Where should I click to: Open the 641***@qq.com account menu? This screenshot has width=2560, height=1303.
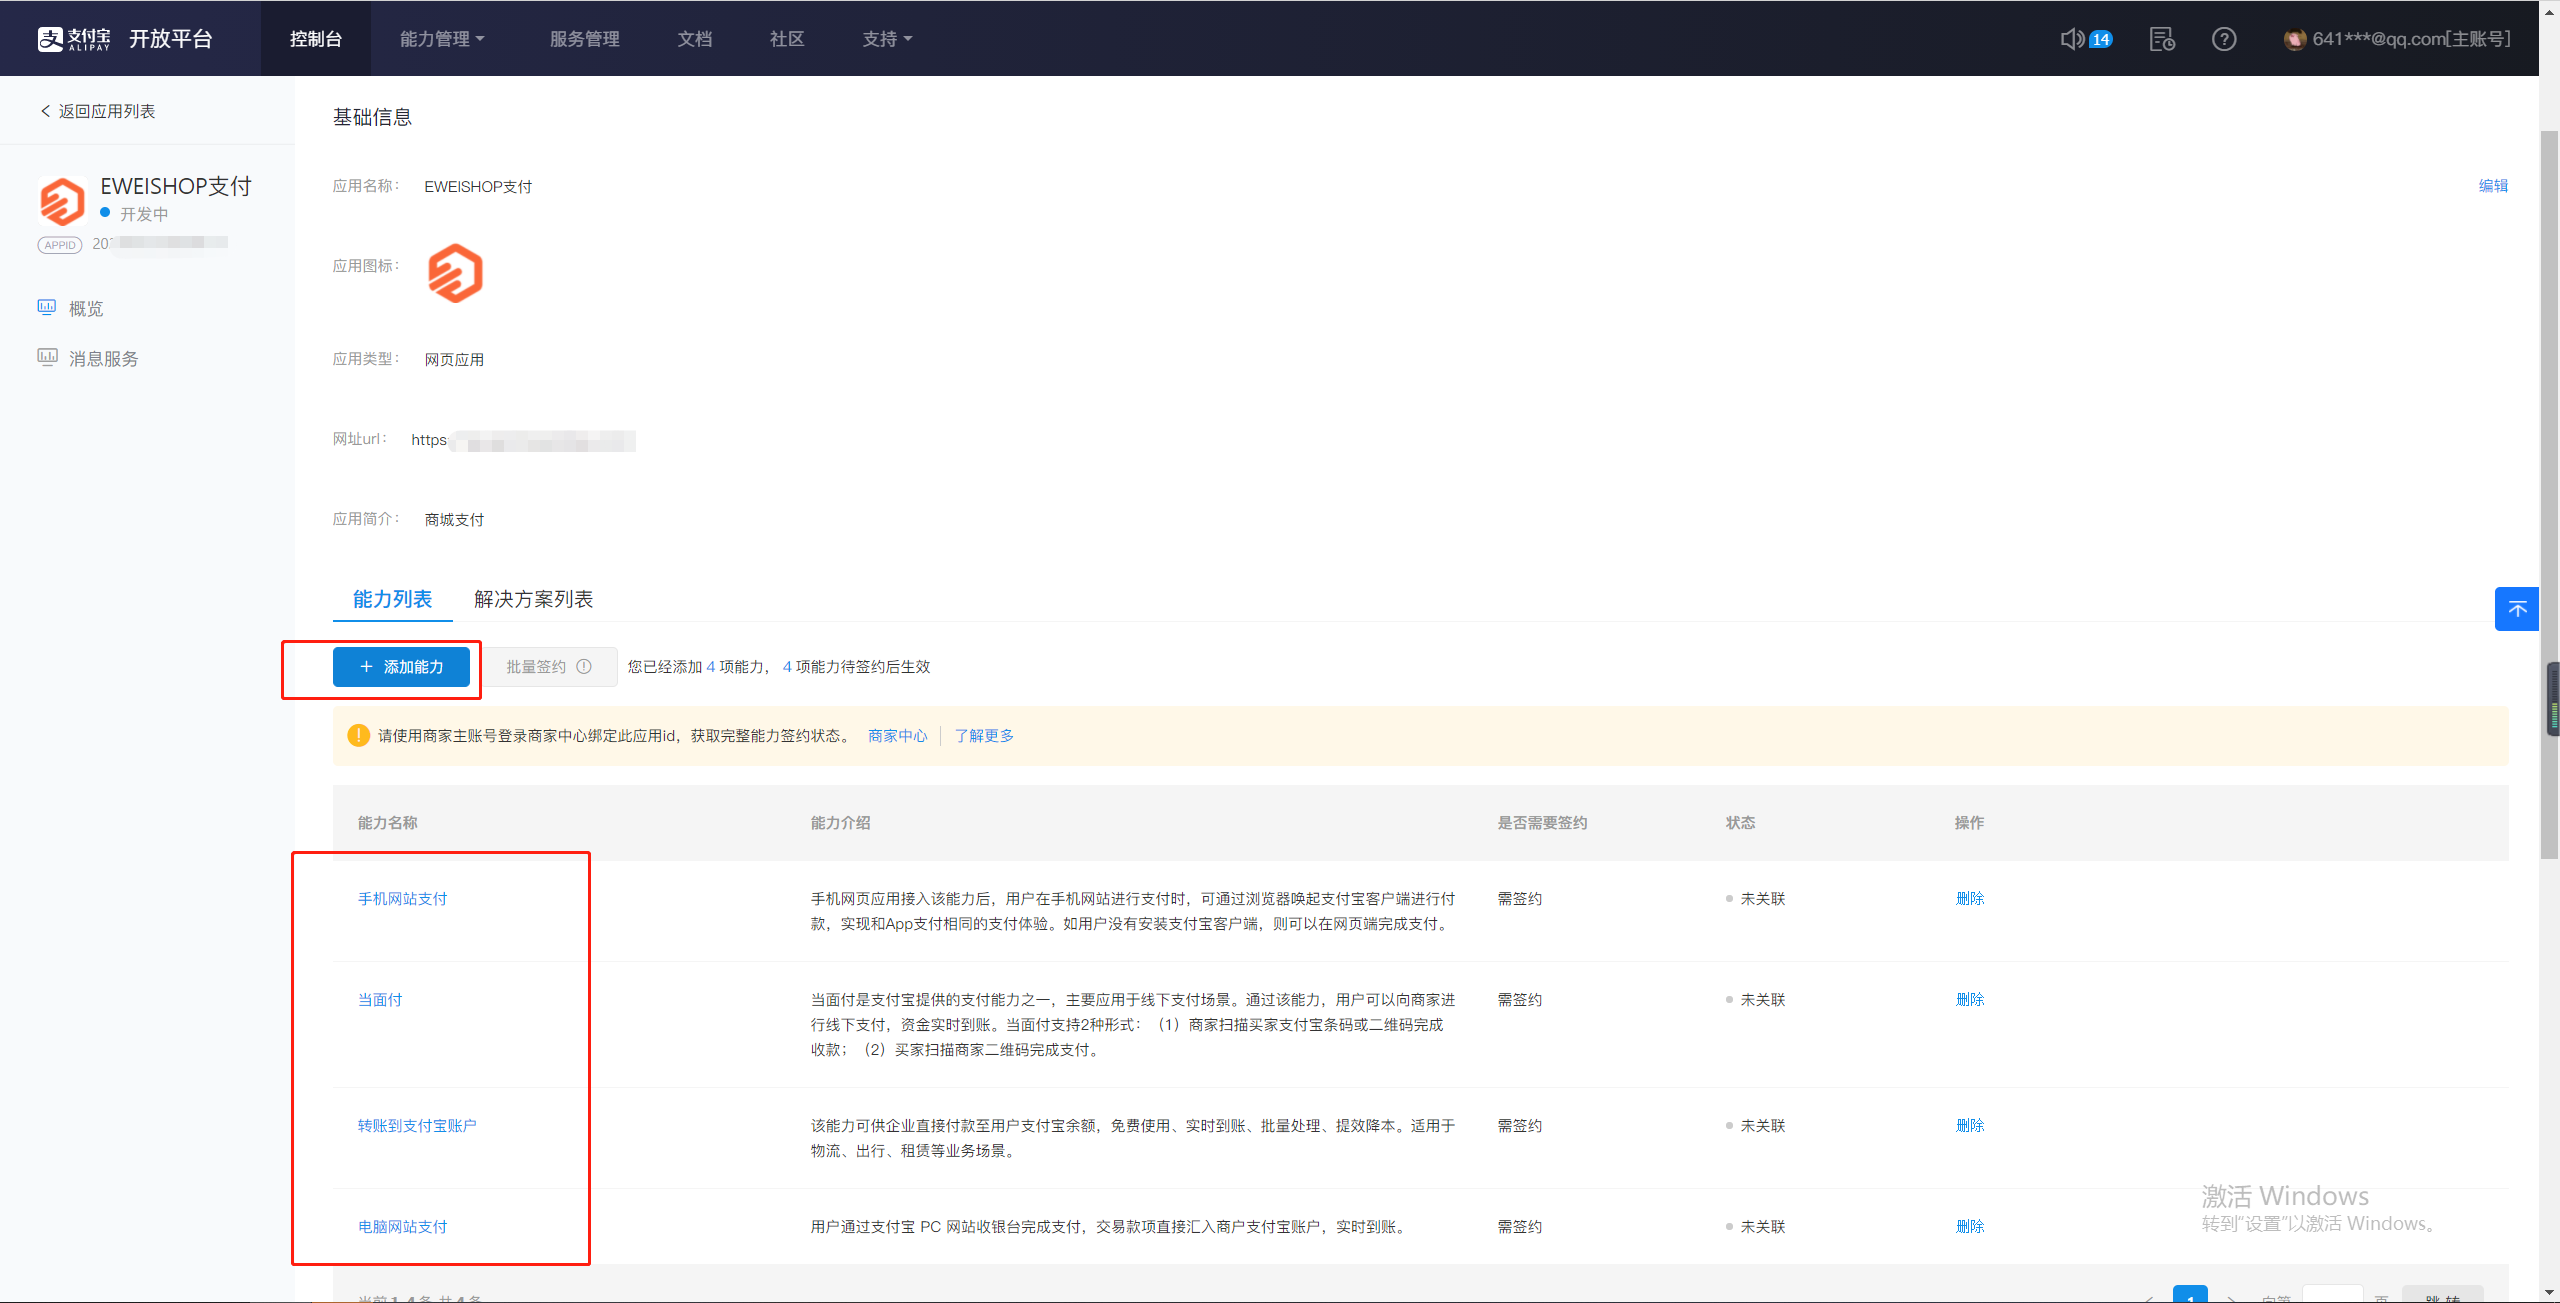tap(2411, 39)
